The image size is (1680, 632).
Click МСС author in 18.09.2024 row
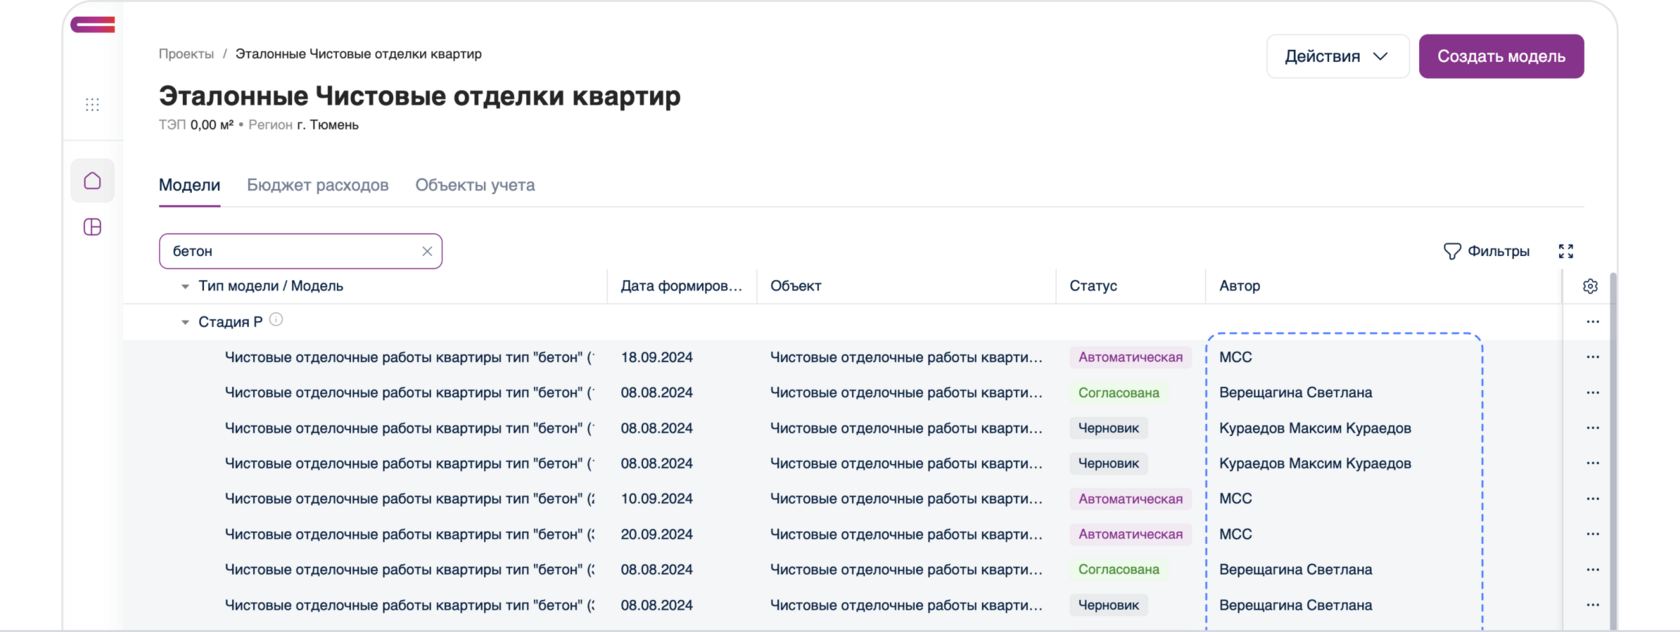pyautogui.click(x=1236, y=357)
